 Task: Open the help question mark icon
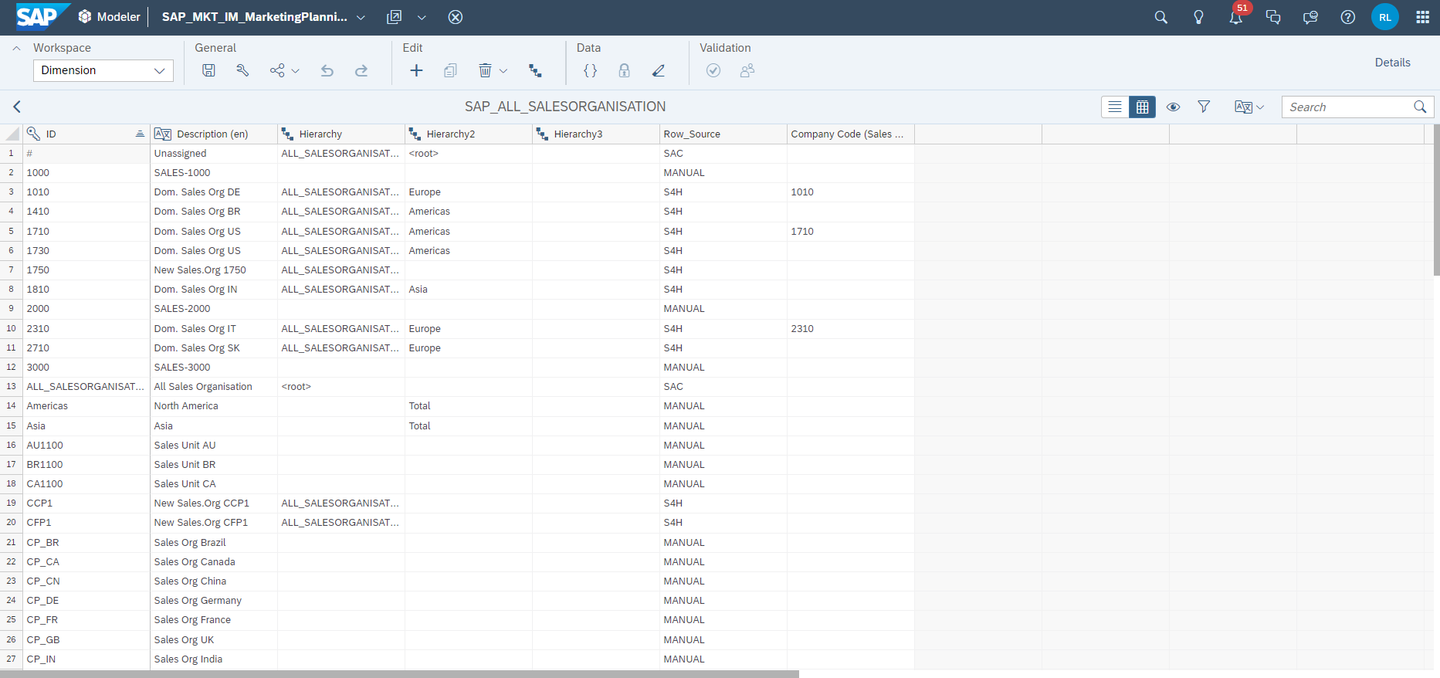1348,17
